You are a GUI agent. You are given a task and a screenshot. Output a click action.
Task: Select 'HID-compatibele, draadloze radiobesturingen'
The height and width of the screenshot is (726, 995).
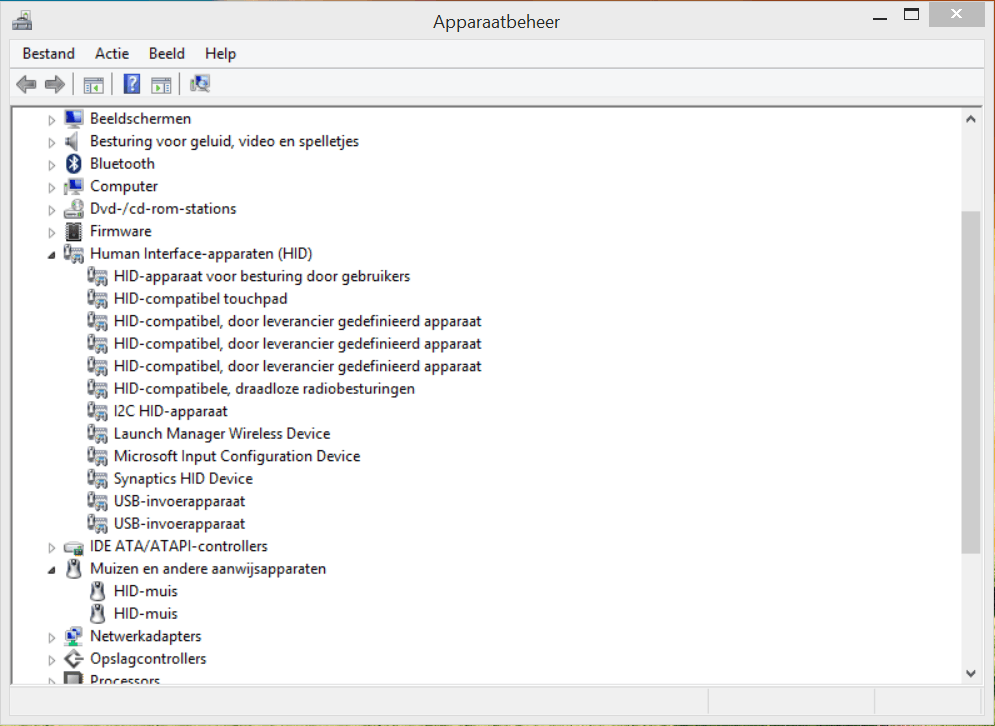[x=264, y=388]
